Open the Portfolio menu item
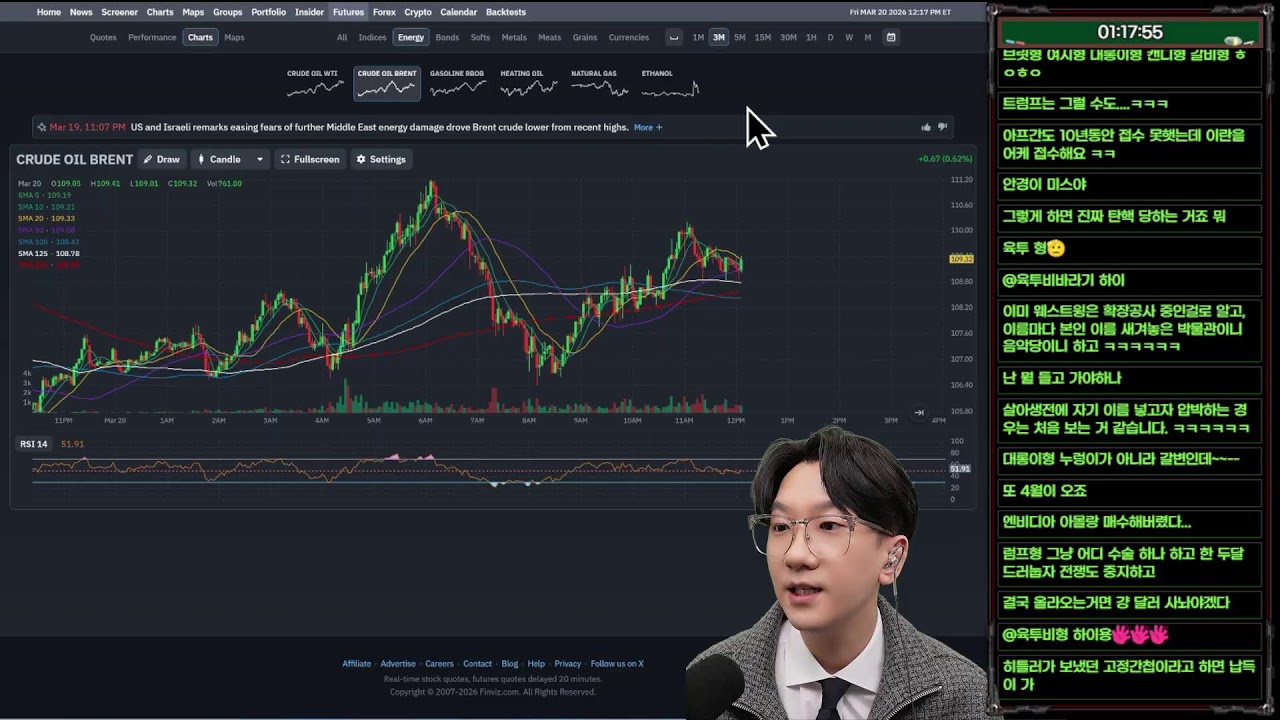The image size is (1280, 720). coord(268,12)
